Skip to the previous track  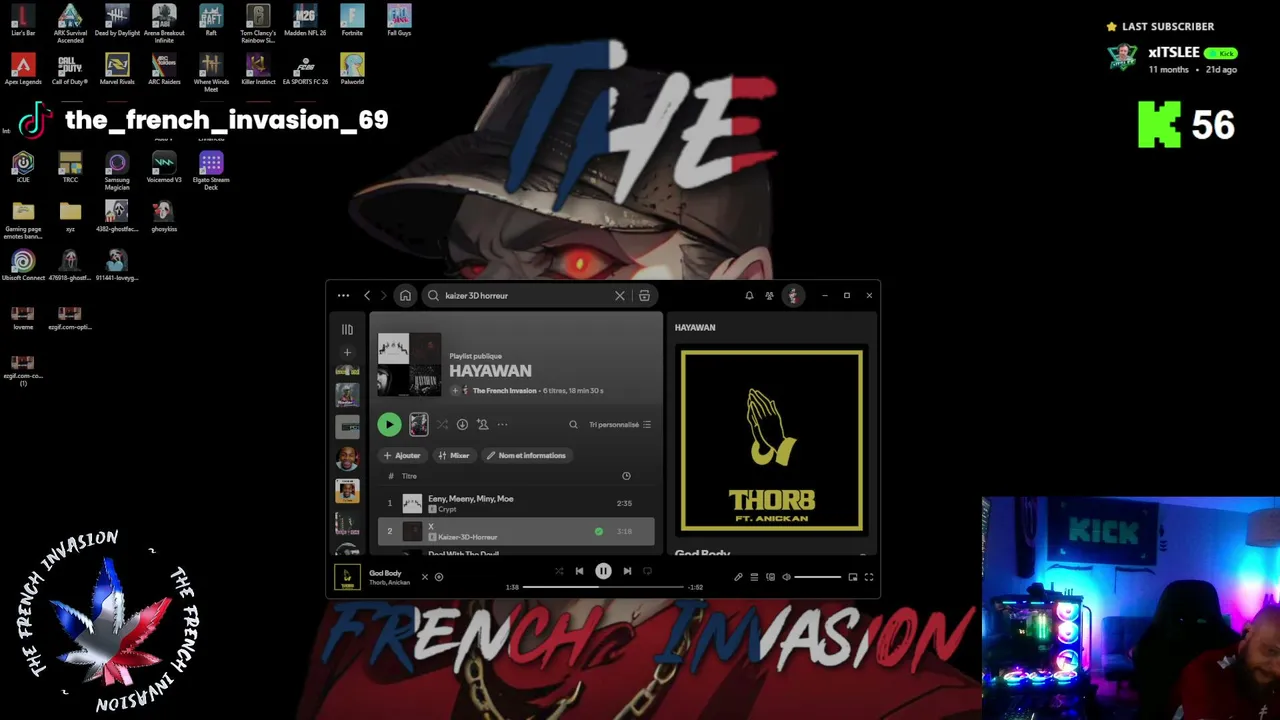(579, 571)
